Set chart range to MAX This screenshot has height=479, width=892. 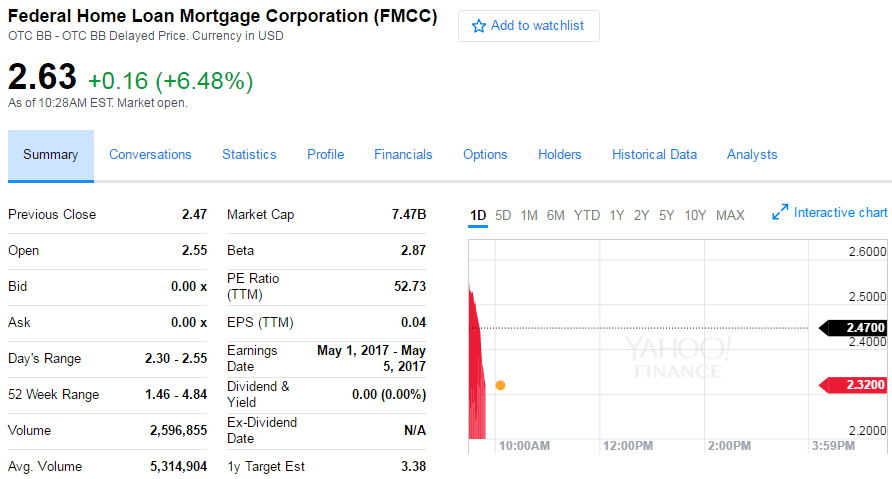tap(730, 215)
